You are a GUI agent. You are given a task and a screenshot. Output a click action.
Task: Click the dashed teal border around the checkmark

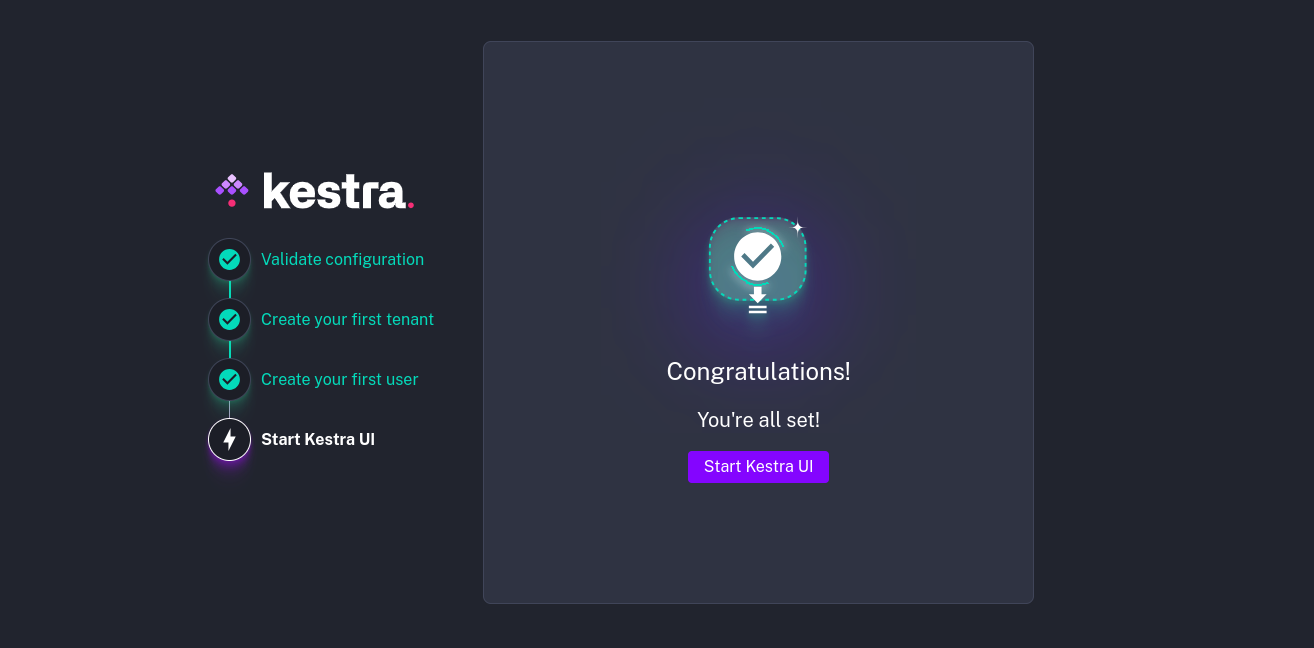[x=710, y=260]
